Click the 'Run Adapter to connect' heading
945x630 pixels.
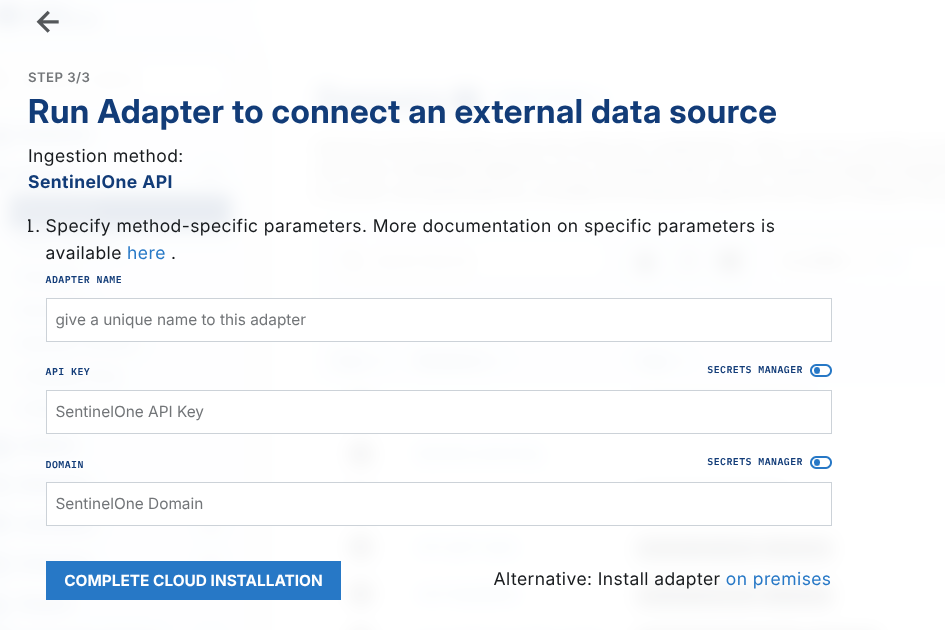tap(402, 111)
